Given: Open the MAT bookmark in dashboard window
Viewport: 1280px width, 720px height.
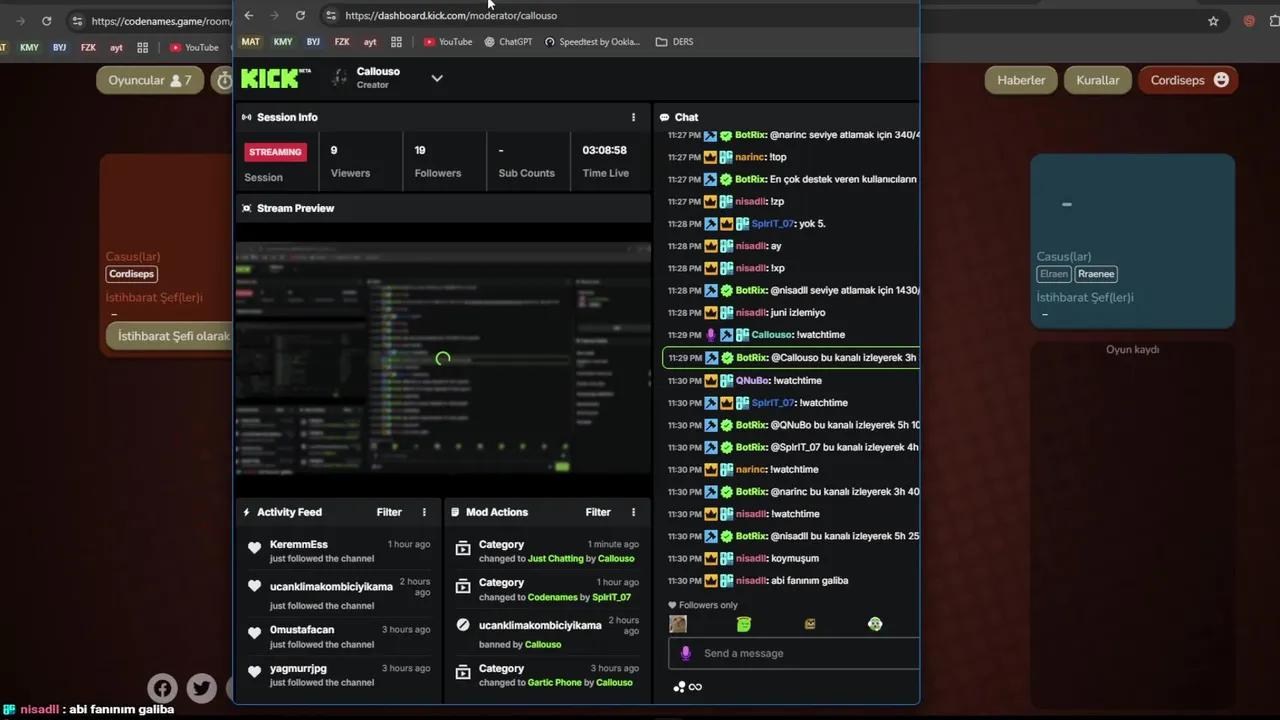Looking at the screenshot, I should pyautogui.click(x=250, y=42).
